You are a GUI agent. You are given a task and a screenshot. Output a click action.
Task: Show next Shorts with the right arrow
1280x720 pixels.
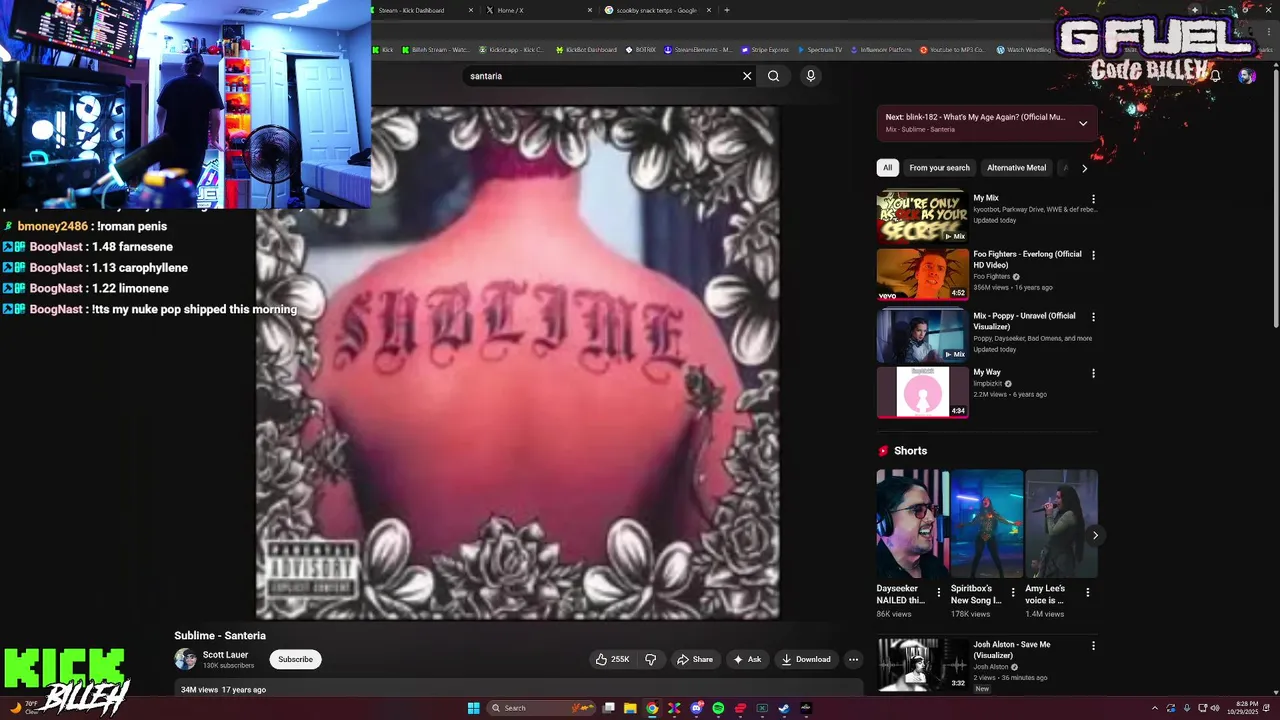(1095, 535)
